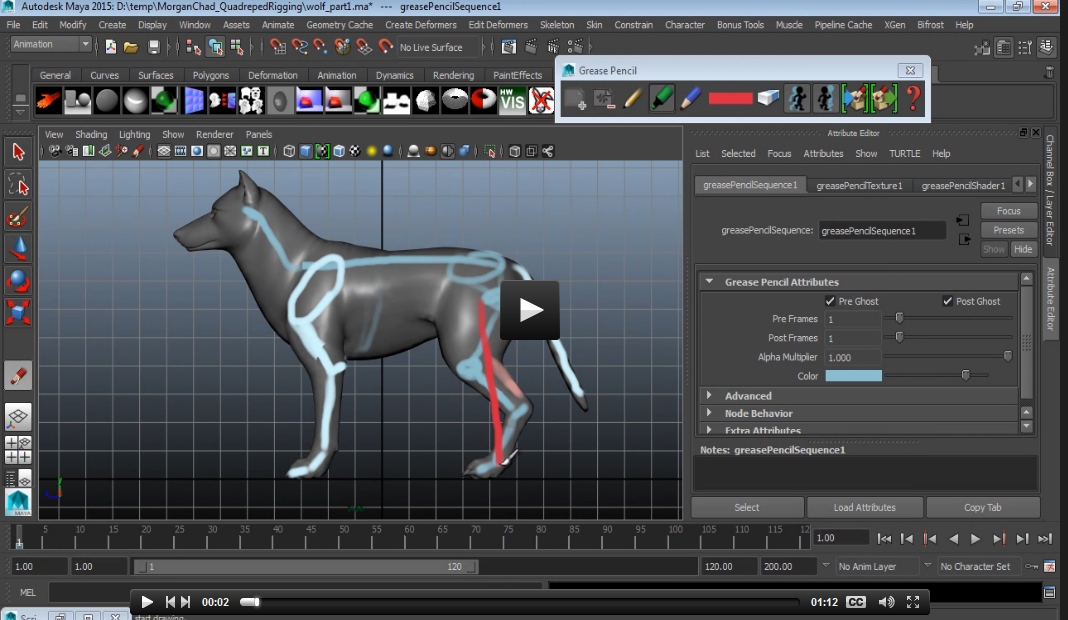1068x620 pixels.
Task: Select the Grease Pencil pencil tool
Action: (632, 99)
